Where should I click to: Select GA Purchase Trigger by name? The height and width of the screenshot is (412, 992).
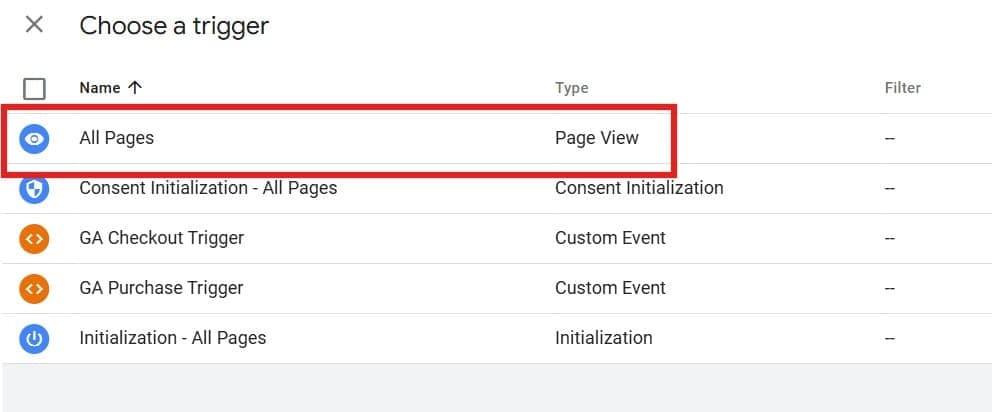[x=161, y=288]
